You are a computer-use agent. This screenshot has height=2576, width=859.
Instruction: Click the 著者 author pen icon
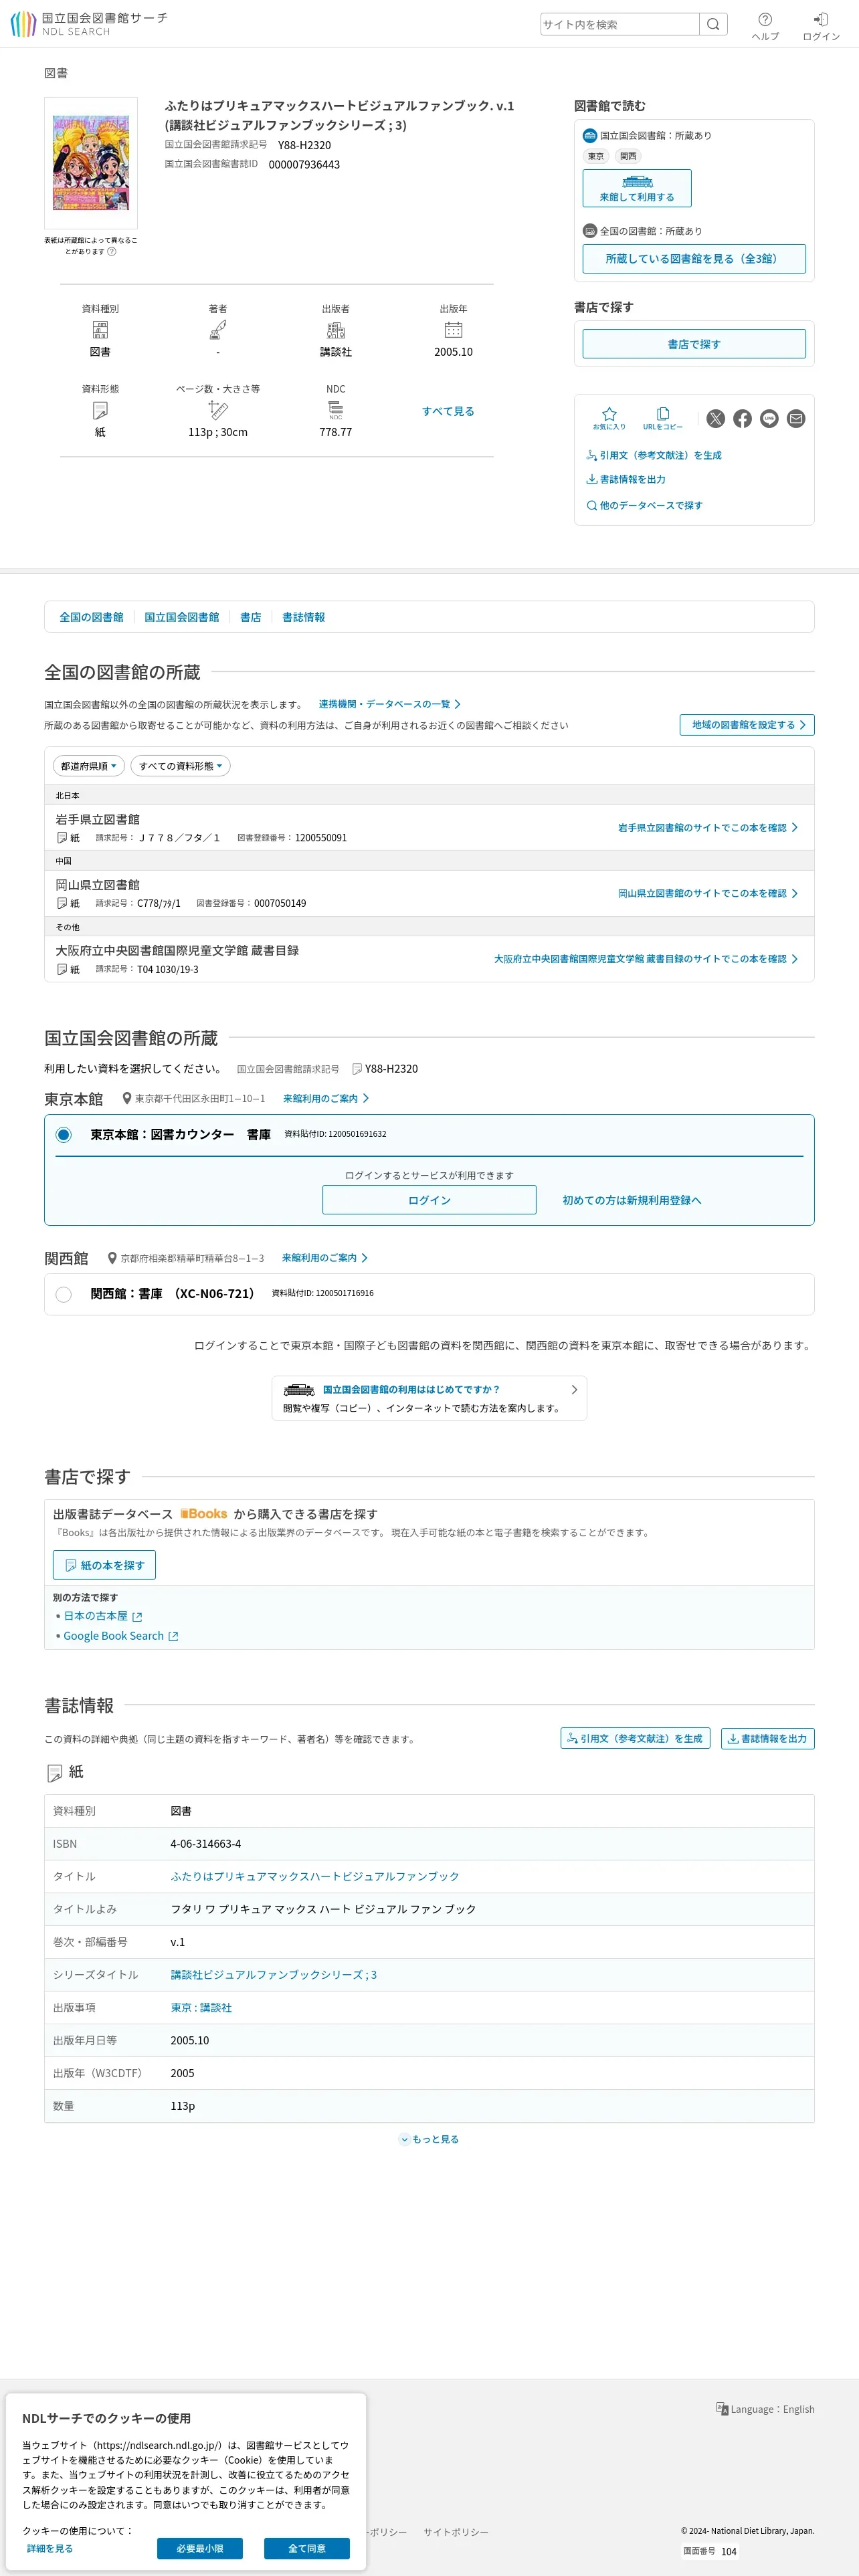218,330
